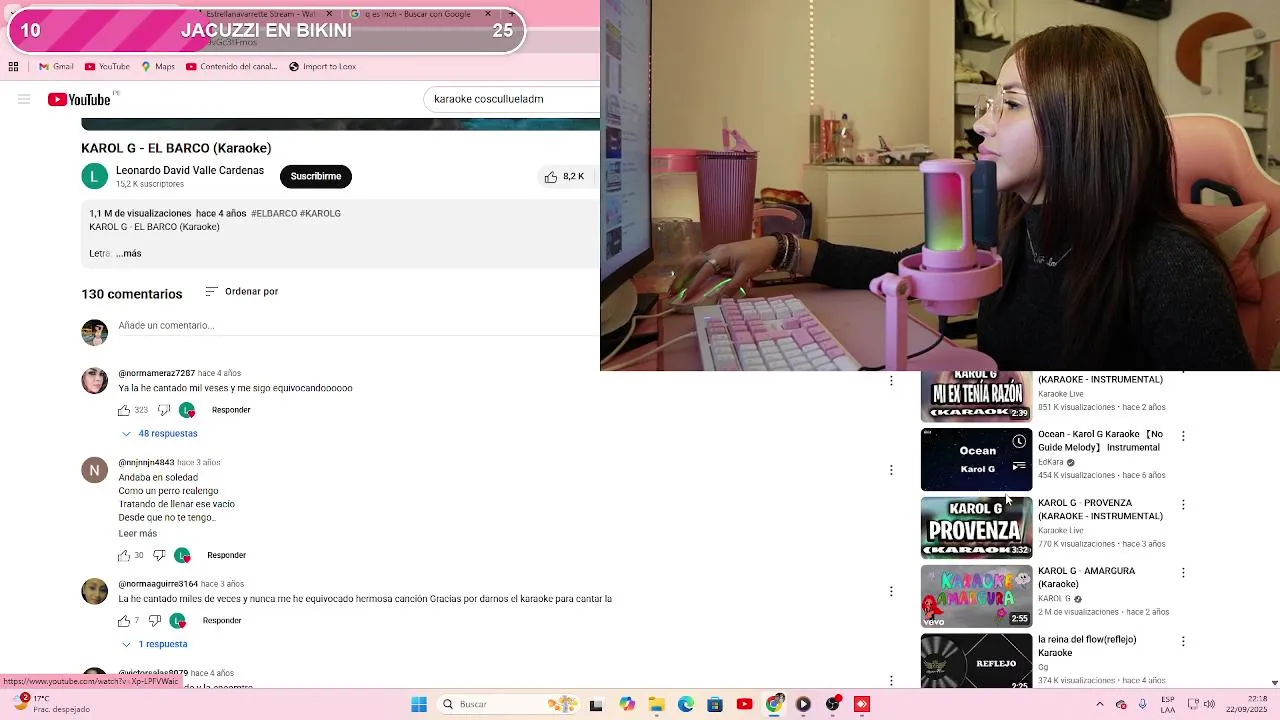Click the taskbar Buscar search box

(508, 704)
